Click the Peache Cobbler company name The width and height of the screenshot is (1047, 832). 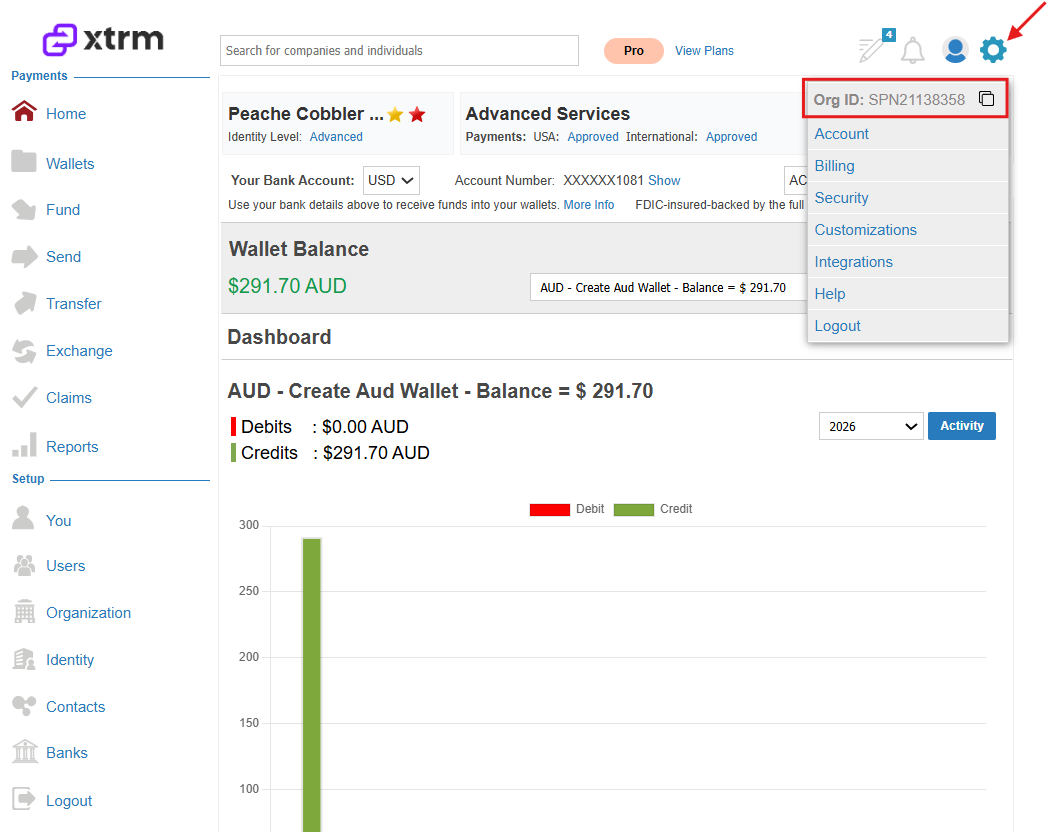[306, 114]
